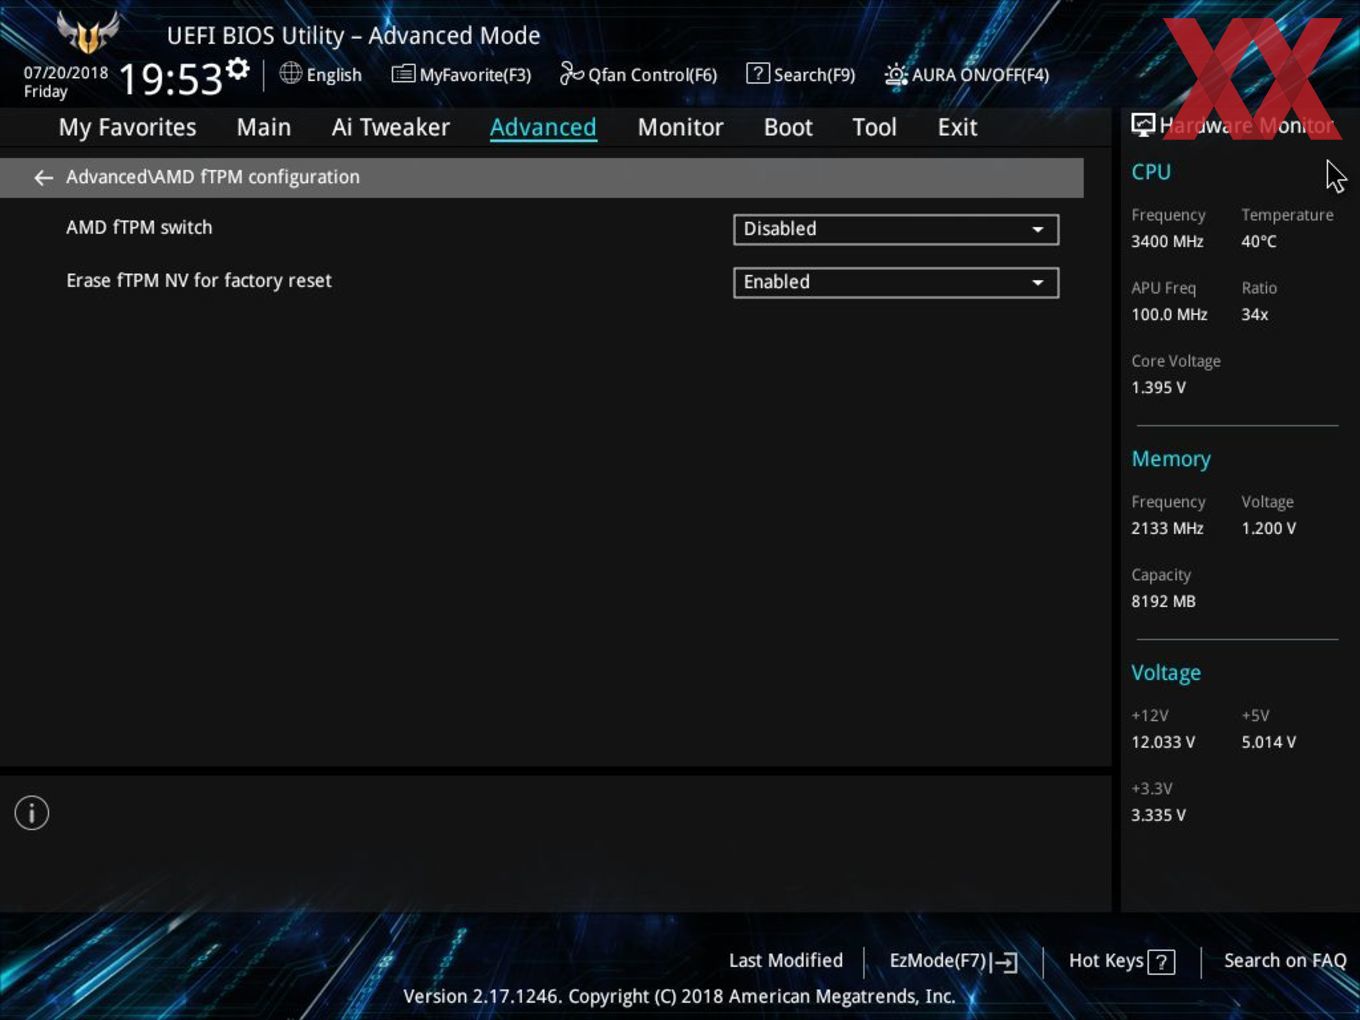Click Memory frequency value 2133 MHz
This screenshot has width=1360, height=1020.
pos(1167,529)
